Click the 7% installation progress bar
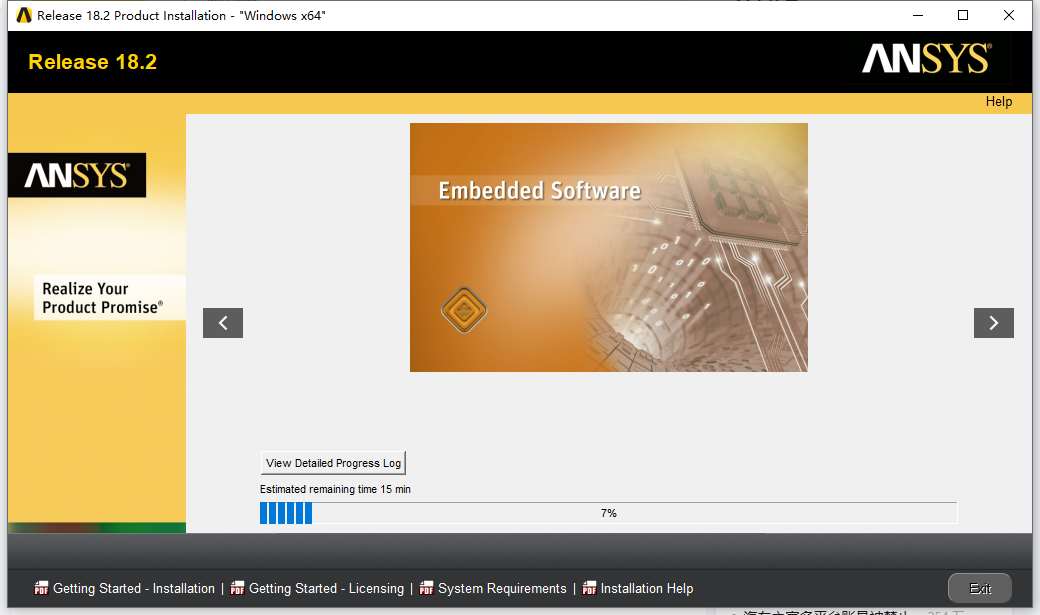Image resolution: width=1040 pixels, height=615 pixels. (608, 513)
